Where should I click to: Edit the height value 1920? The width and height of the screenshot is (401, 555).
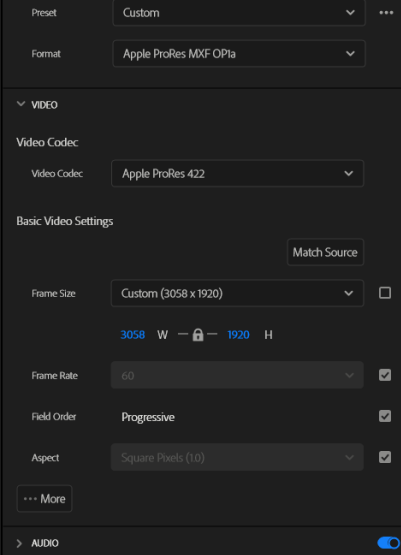click(x=238, y=334)
